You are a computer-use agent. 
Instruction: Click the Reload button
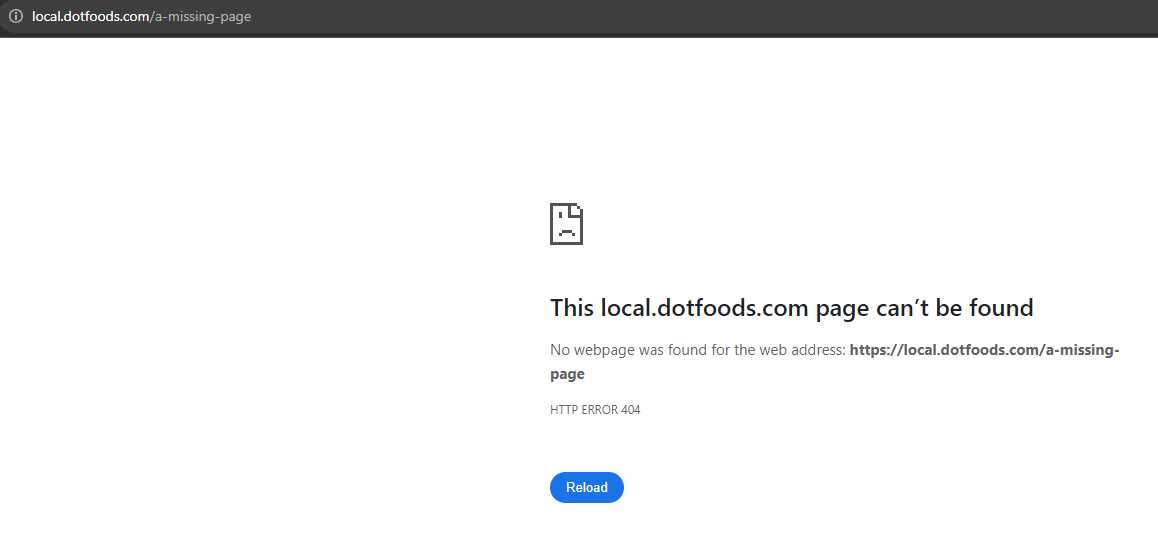(586, 488)
